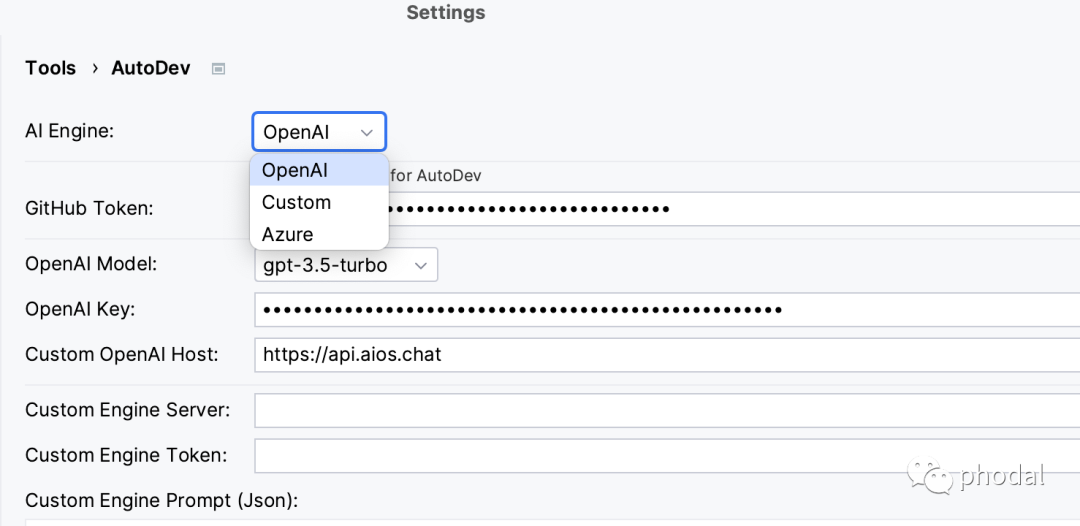Screen dimensions: 1080x526
Task: Click the empty Custom Engine Server field
Action: click(660, 410)
